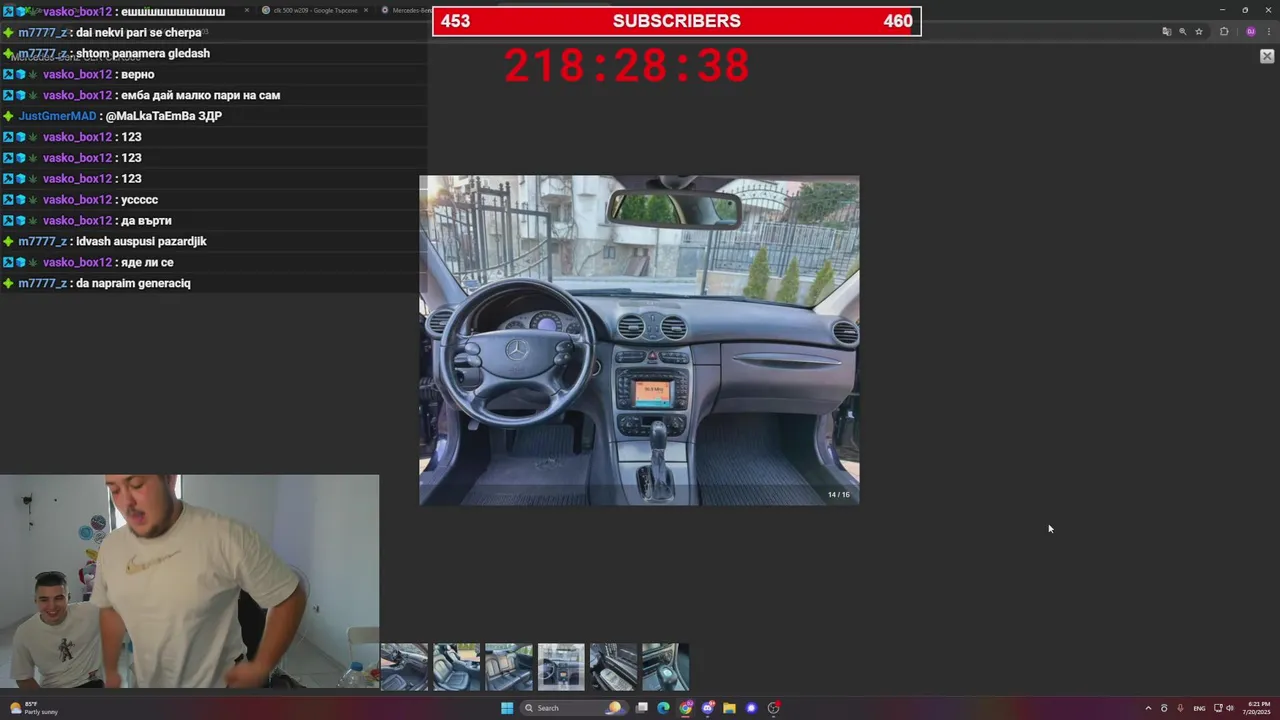1280x720 pixels.
Task: Click the microphone icon in system tray
Action: pos(1180,708)
